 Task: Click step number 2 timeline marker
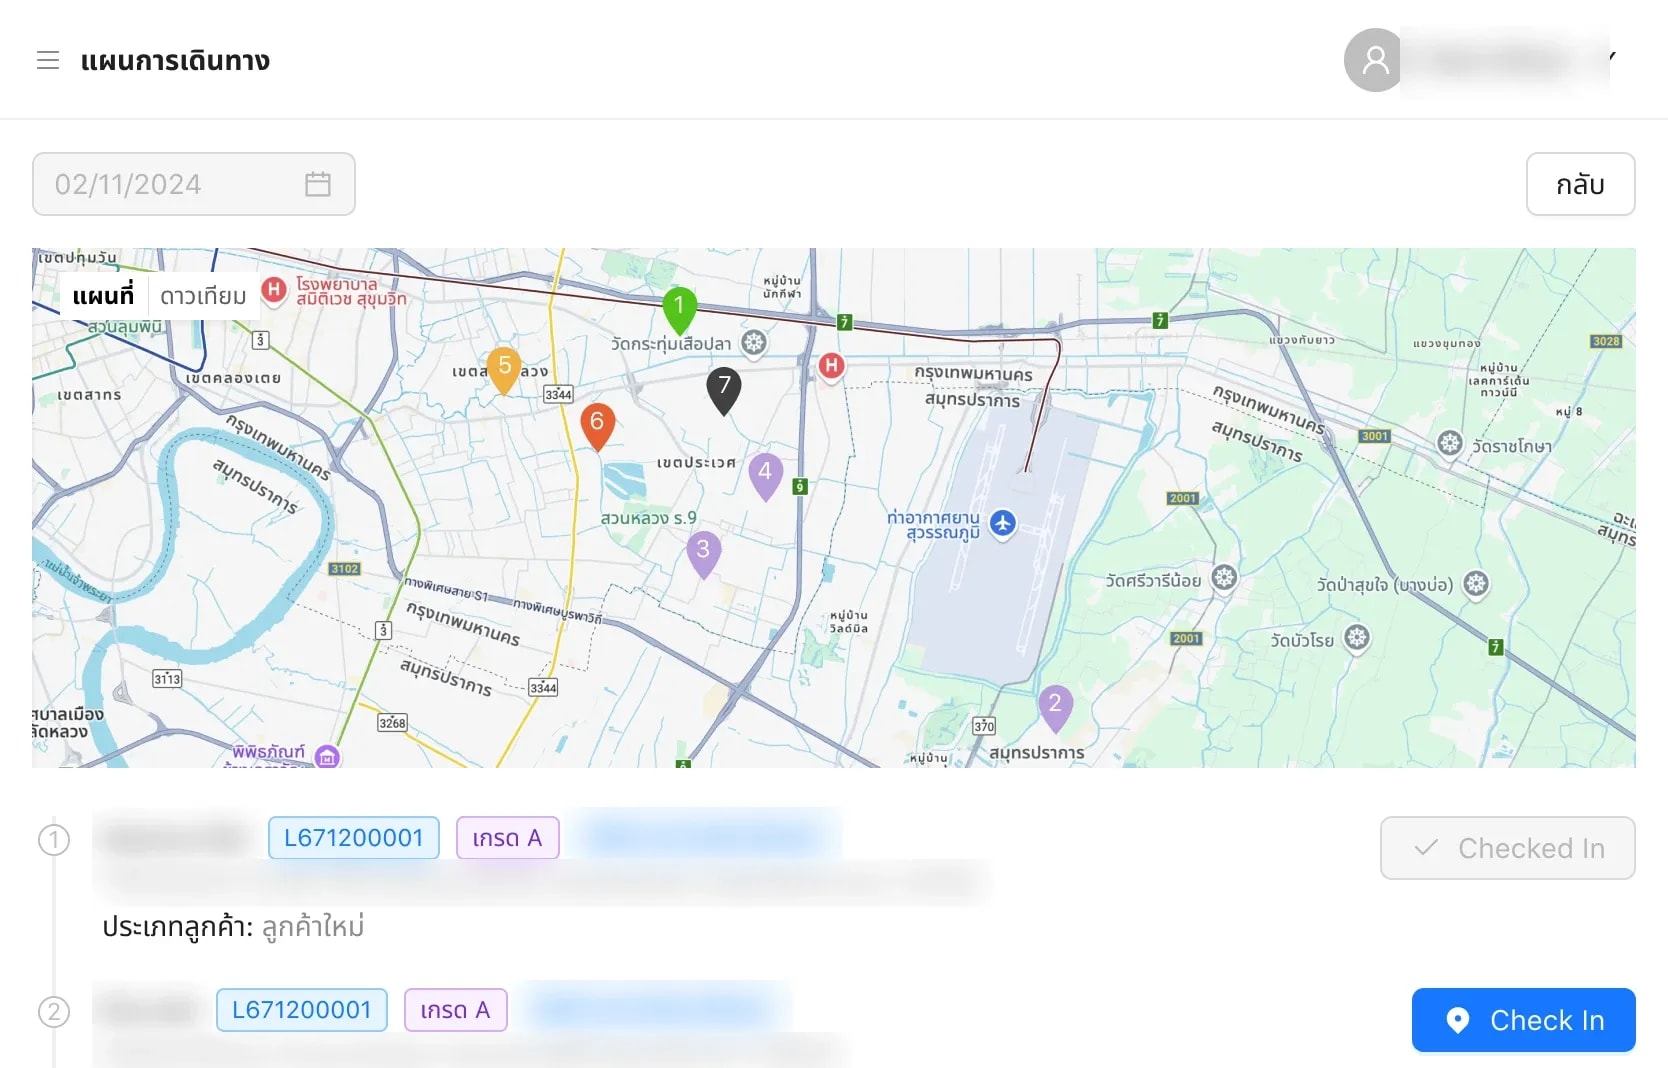54,1012
